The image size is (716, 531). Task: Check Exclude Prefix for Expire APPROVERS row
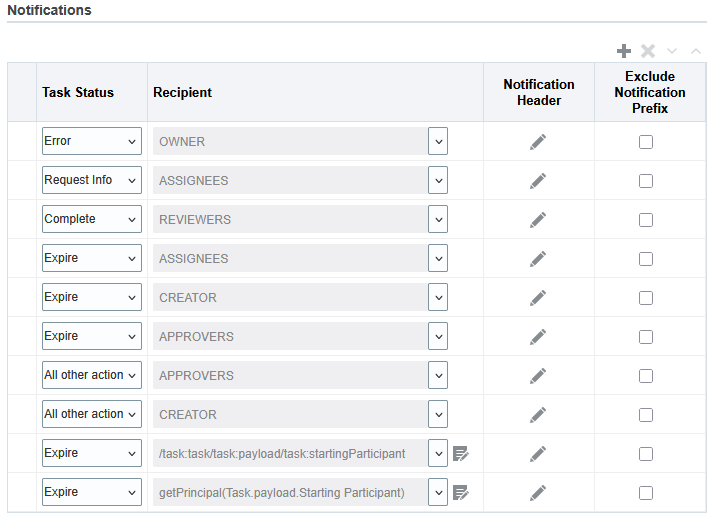click(x=646, y=337)
